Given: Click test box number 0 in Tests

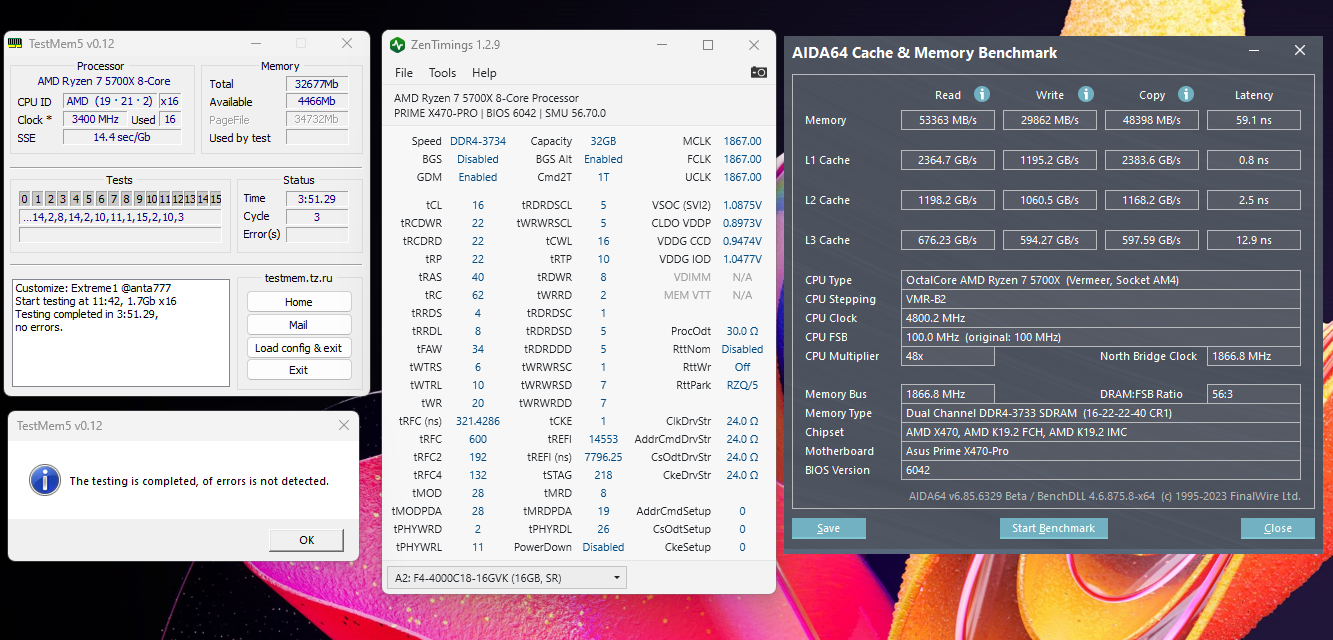Looking at the screenshot, I should [25, 199].
